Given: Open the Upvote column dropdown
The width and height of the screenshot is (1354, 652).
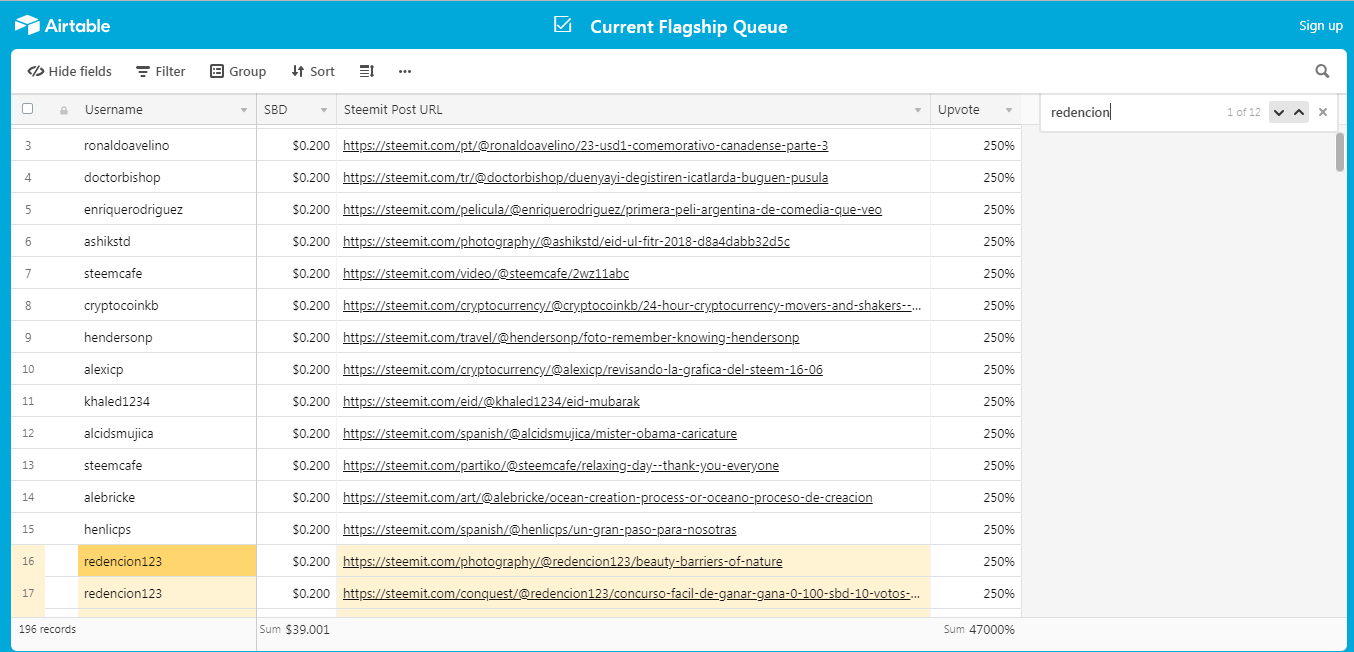Looking at the screenshot, I should pyautogui.click(x=1008, y=110).
